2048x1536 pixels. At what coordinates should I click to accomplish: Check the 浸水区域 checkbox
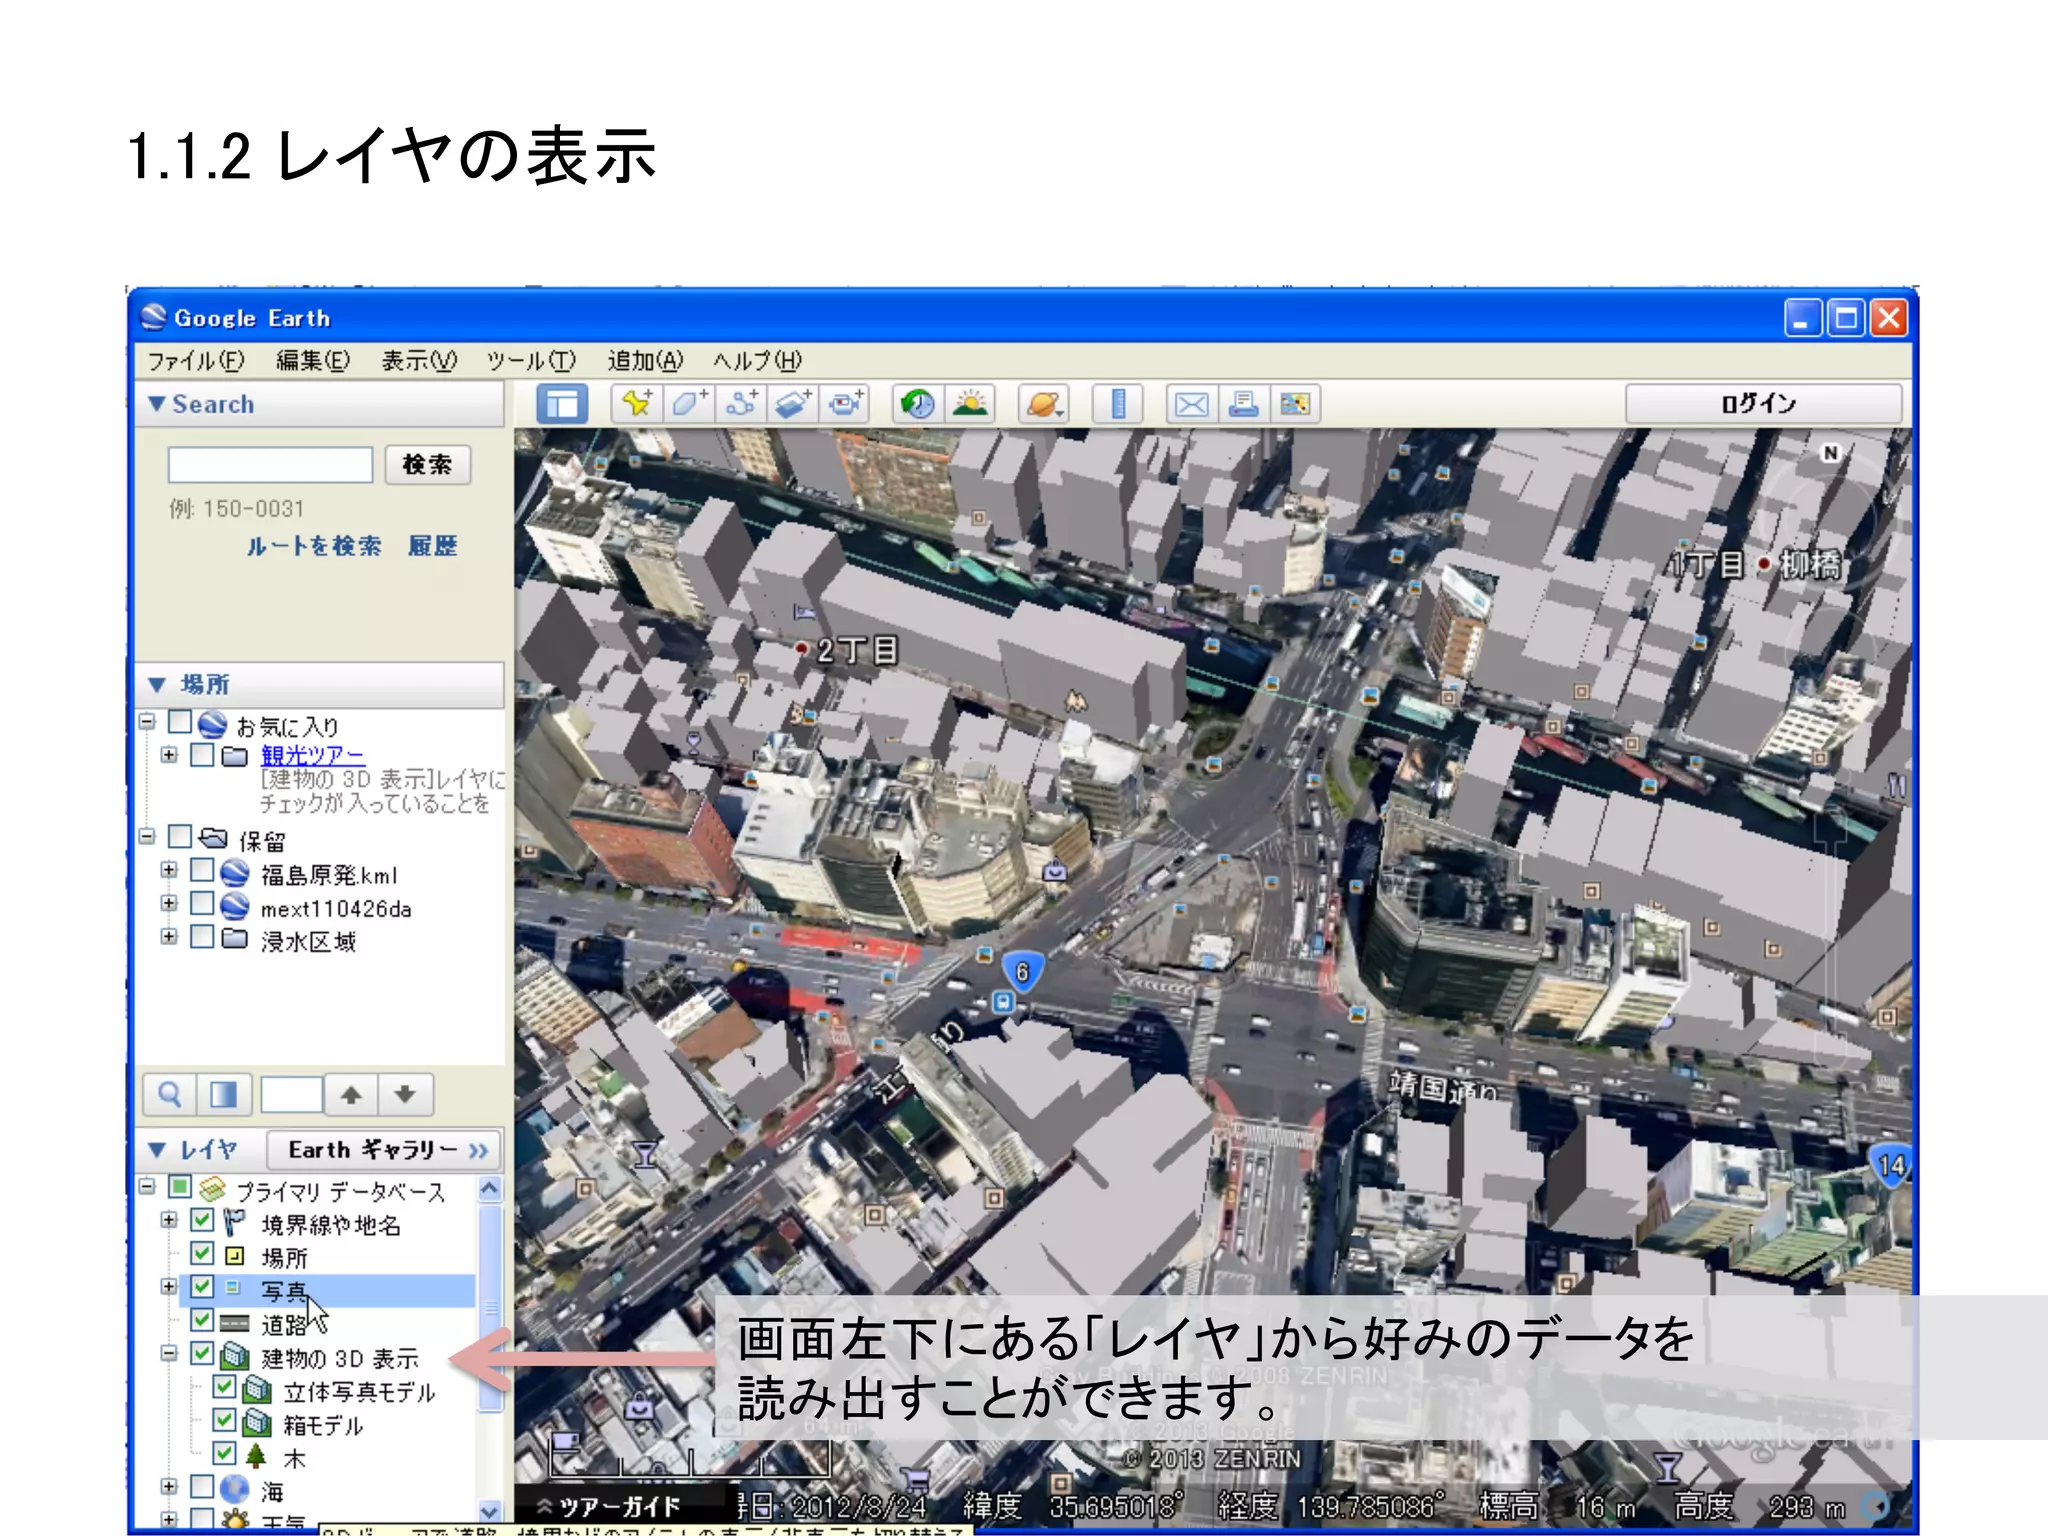point(202,938)
